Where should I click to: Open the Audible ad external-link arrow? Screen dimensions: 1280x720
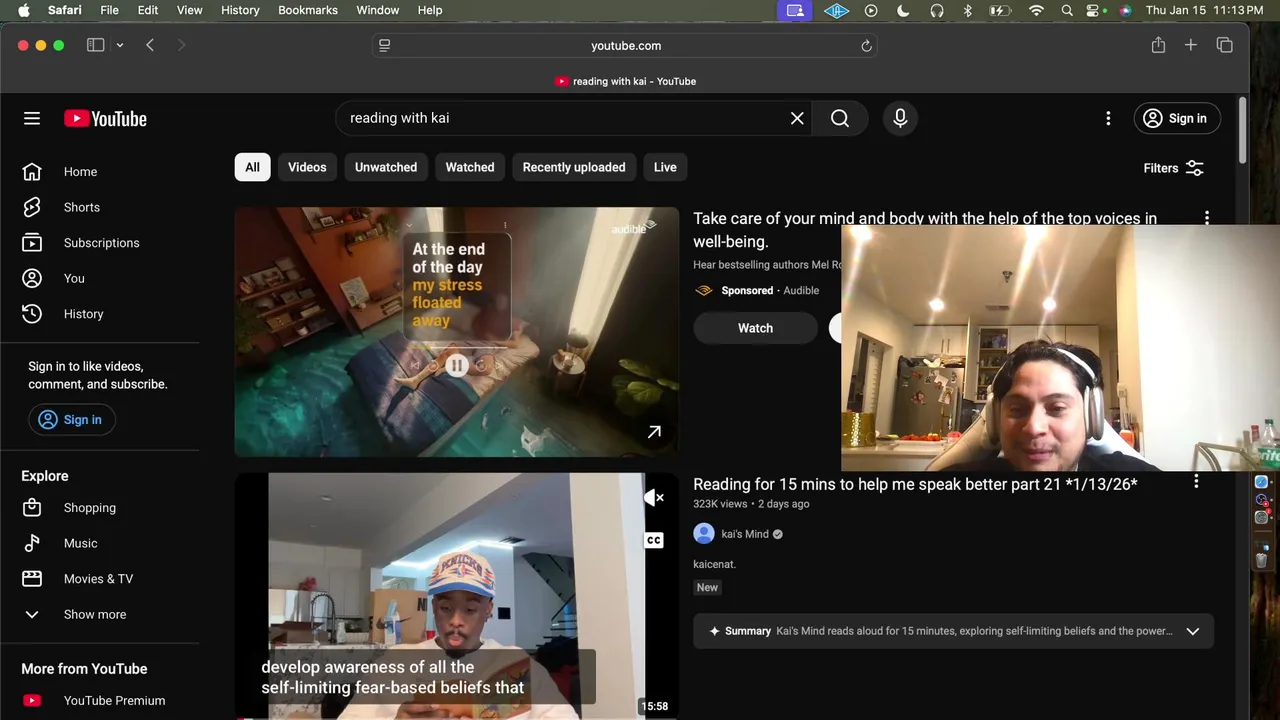tap(654, 432)
